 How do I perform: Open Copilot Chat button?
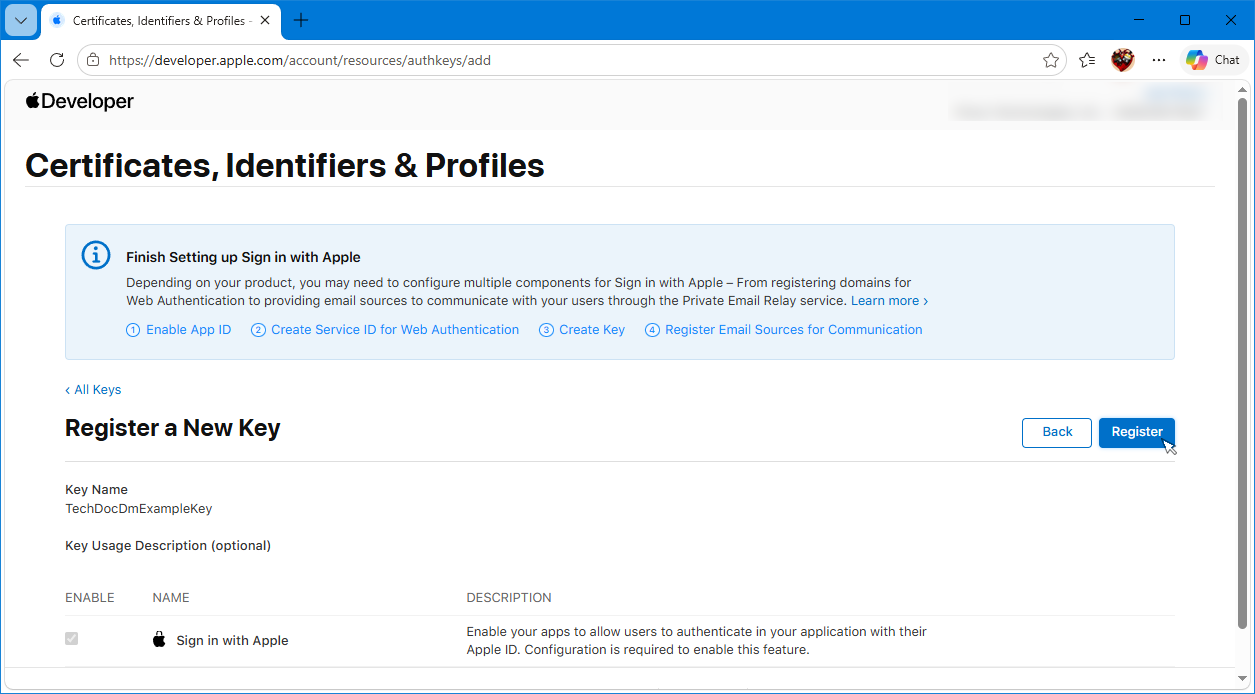coord(1213,60)
